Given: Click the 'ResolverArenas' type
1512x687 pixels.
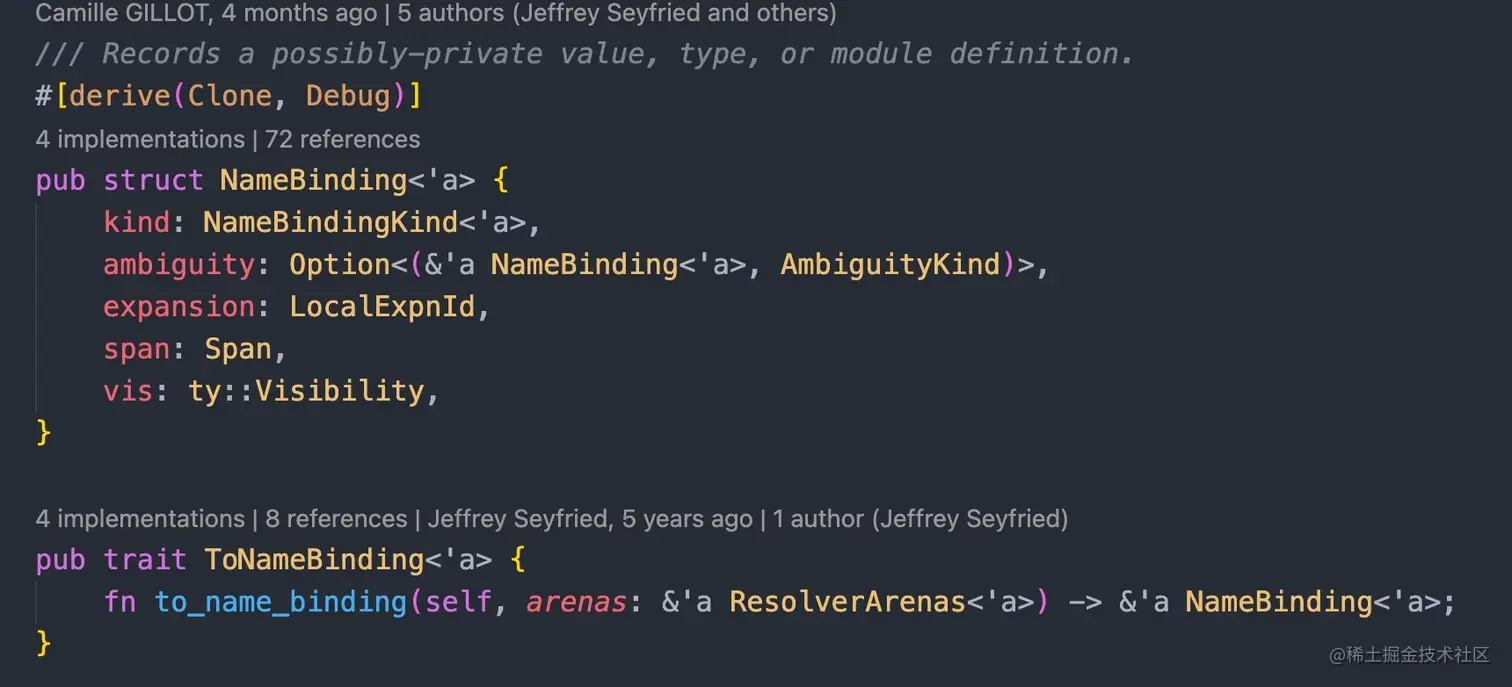Looking at the screenshot, I should click(847, 601).
